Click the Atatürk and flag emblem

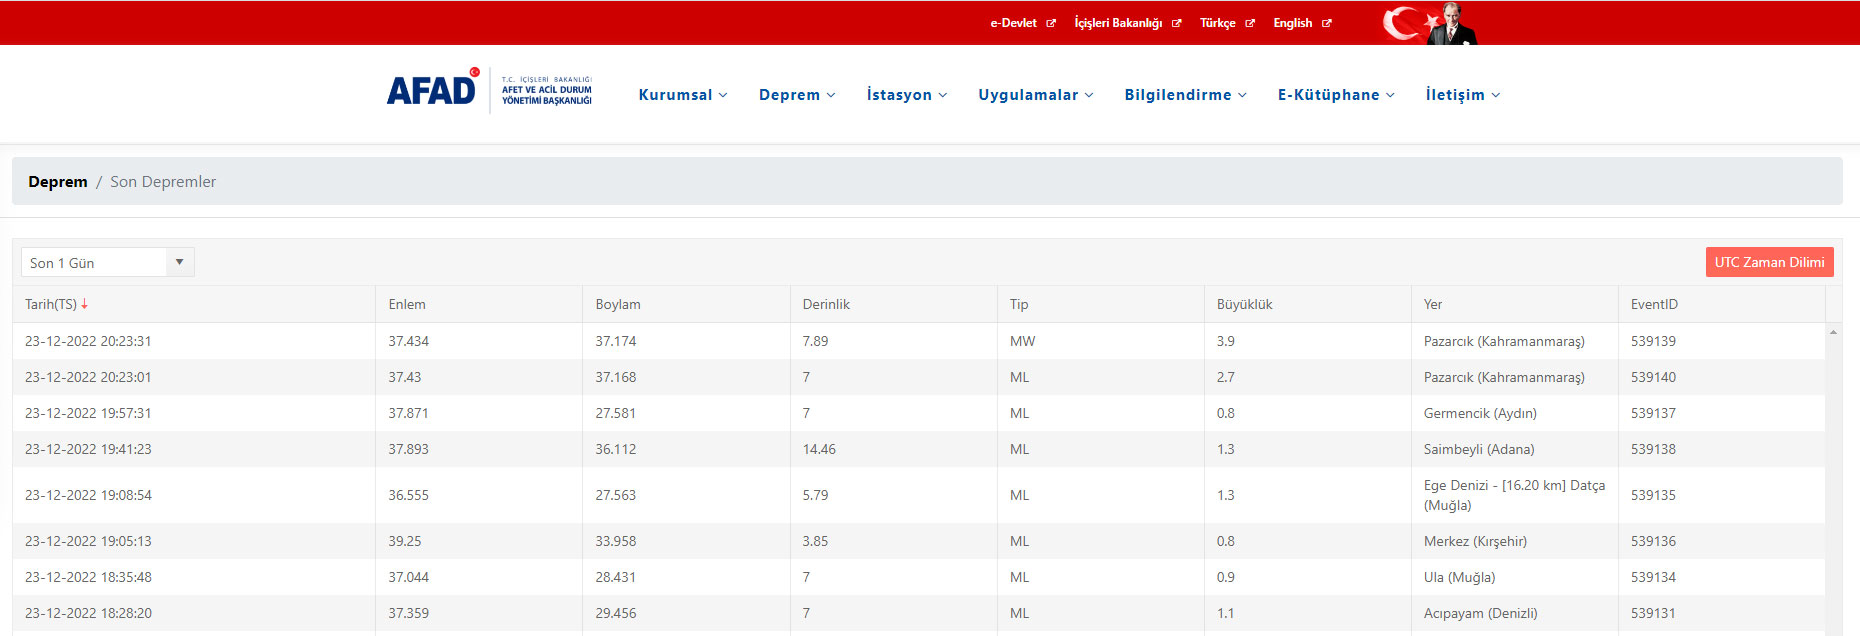click(1430, 23)
